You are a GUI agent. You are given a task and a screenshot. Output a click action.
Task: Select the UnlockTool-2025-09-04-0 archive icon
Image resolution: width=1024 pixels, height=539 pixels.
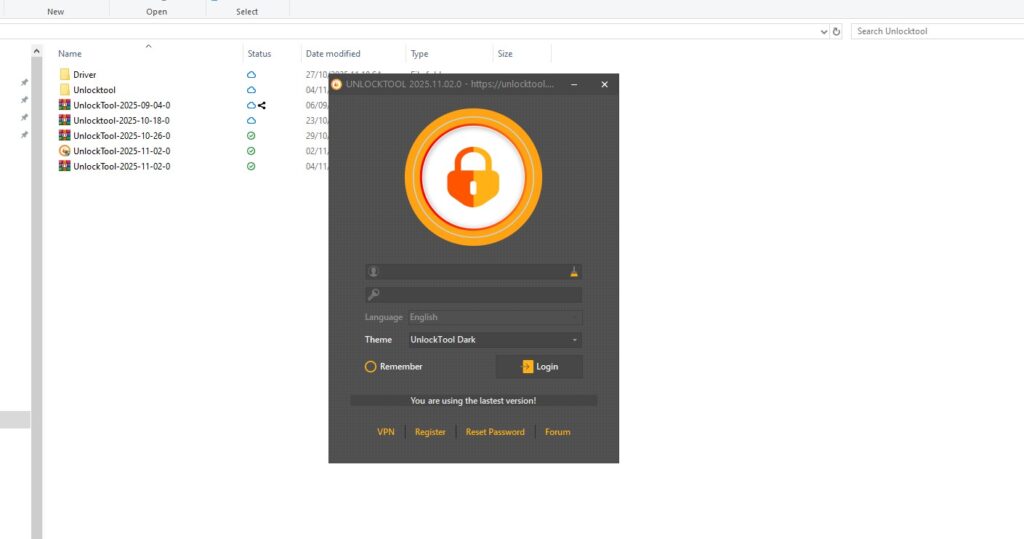tap(64, 105)
